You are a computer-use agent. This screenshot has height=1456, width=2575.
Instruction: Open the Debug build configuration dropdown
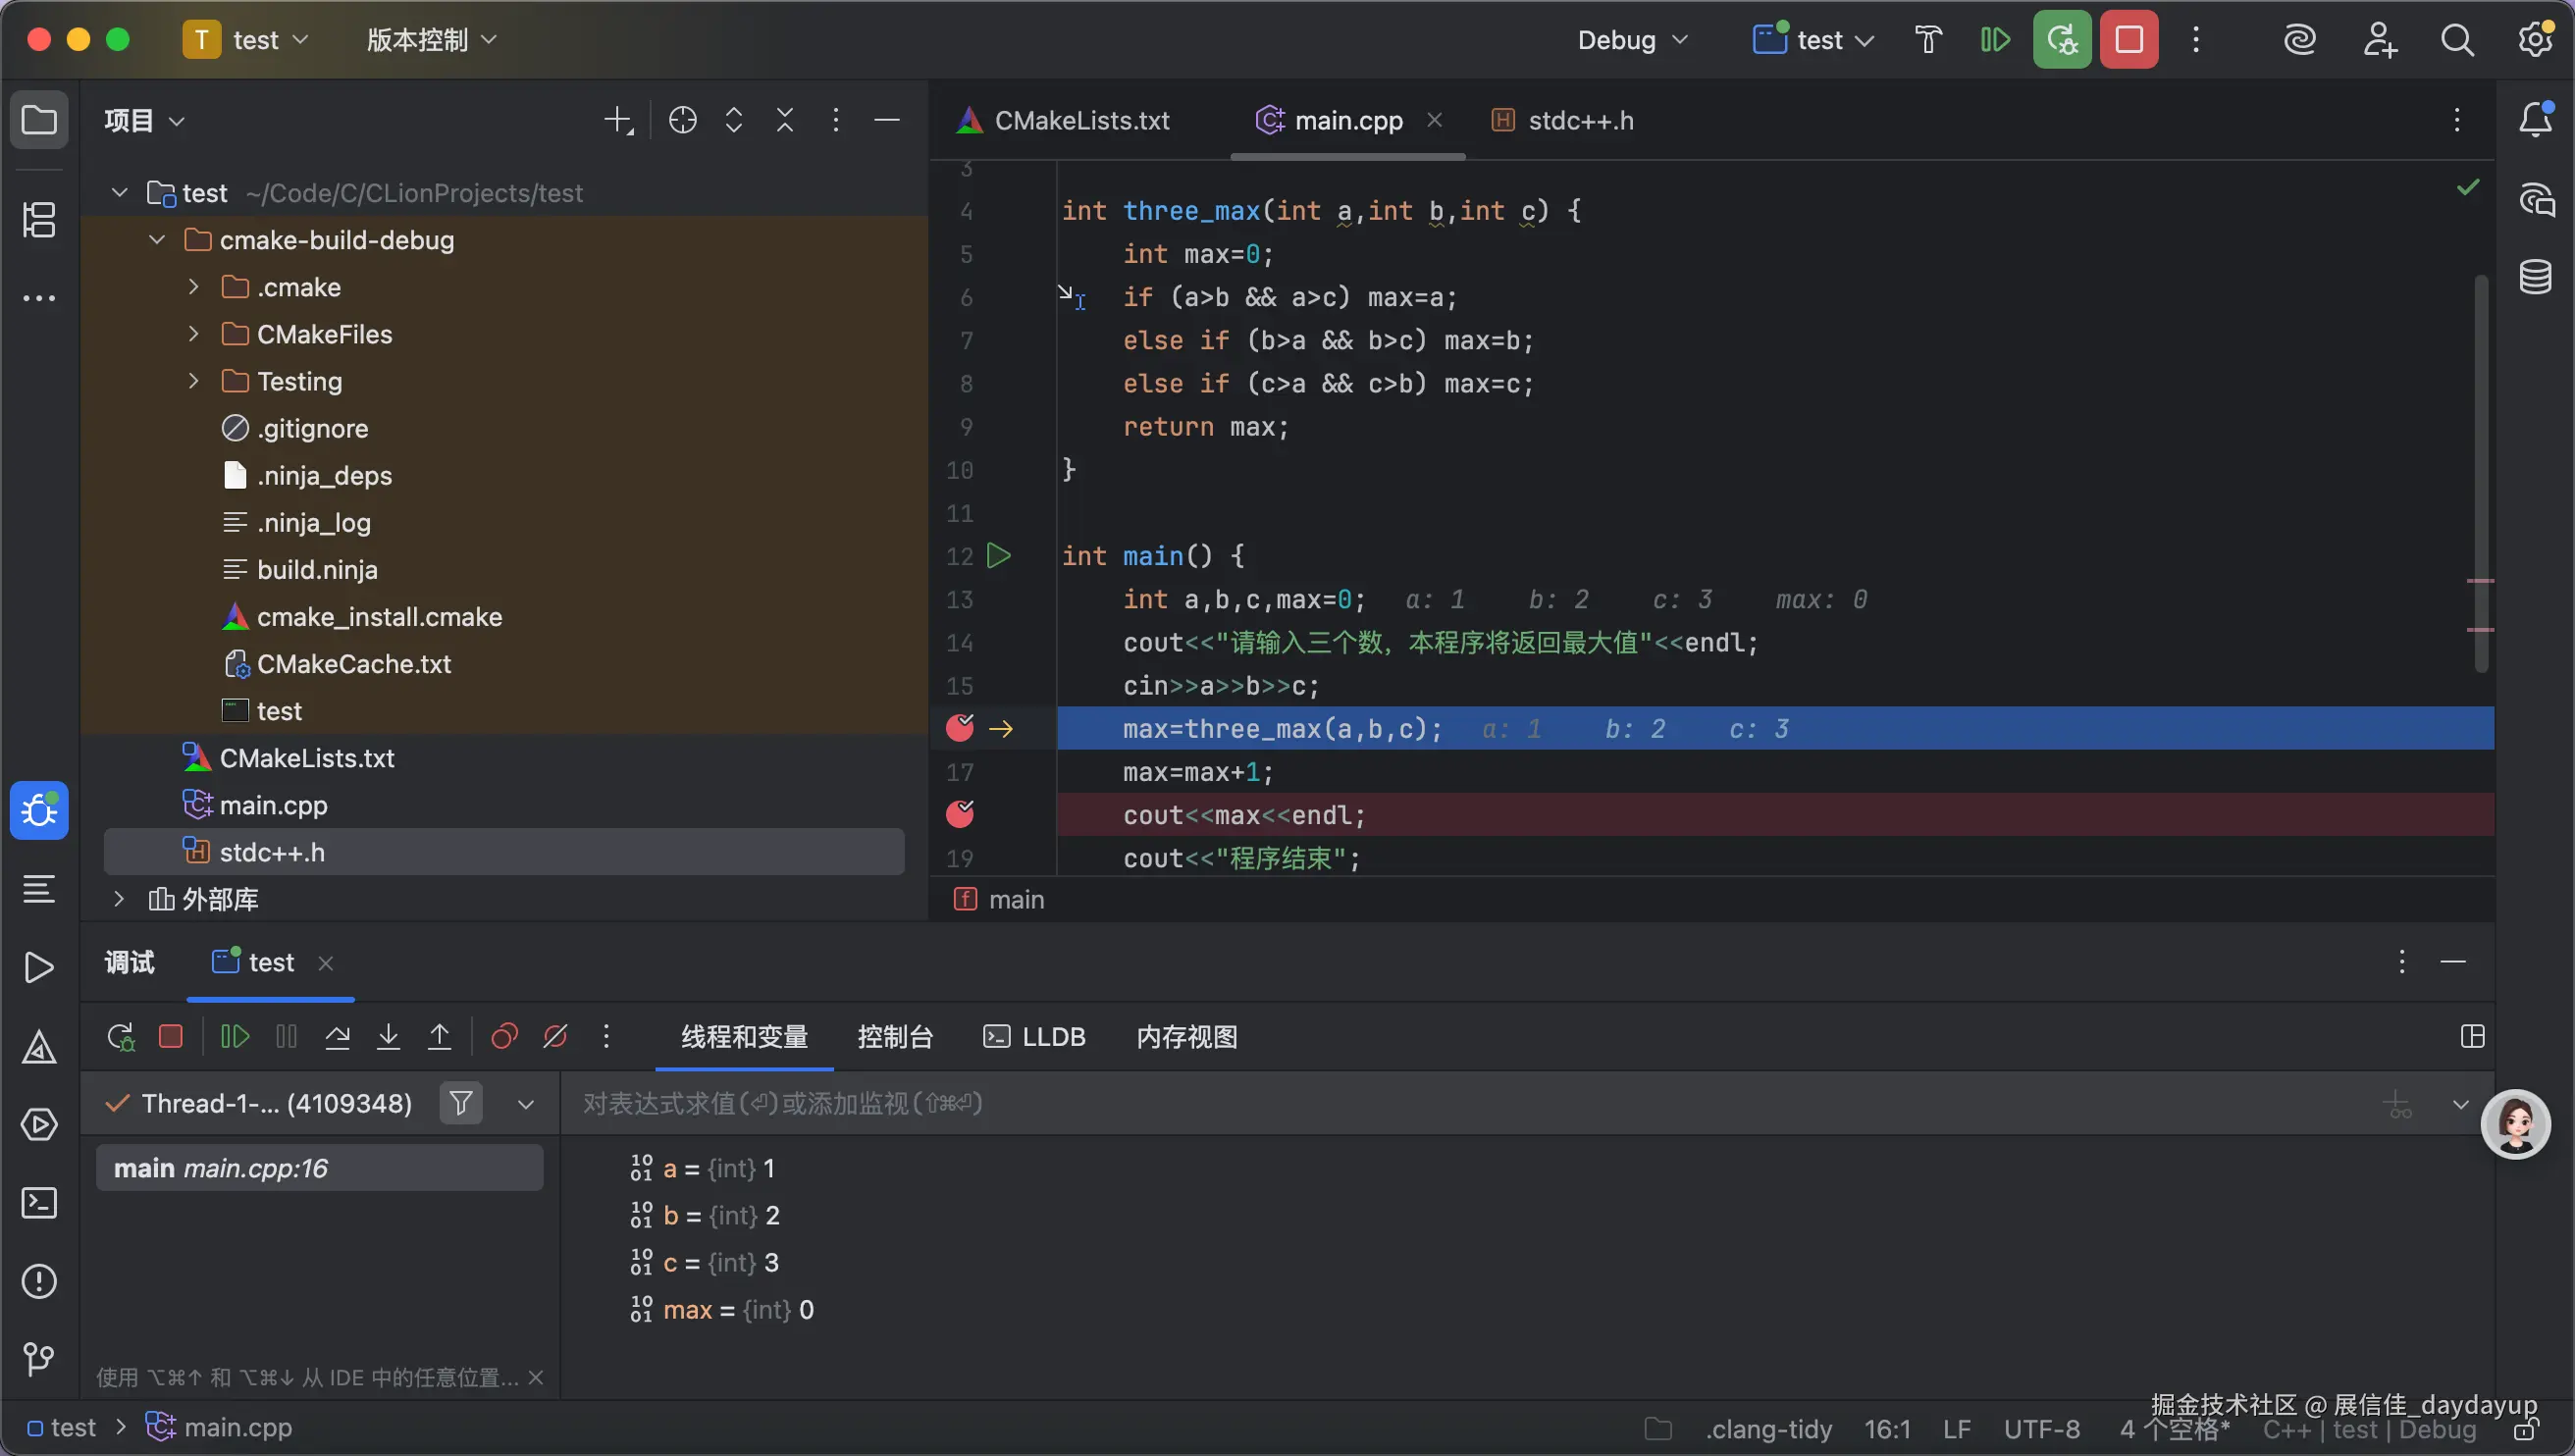tap(1632, 40)
